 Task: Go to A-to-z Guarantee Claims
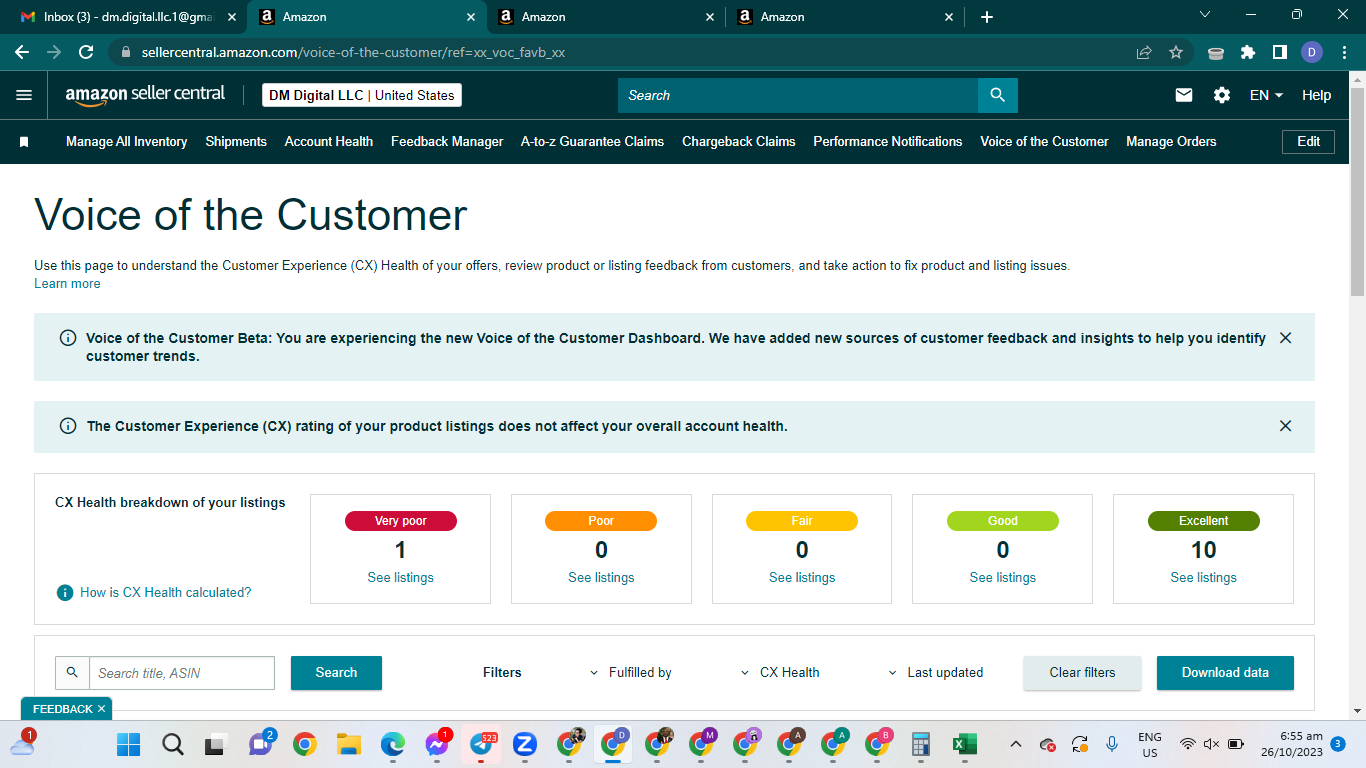[592, 142]
